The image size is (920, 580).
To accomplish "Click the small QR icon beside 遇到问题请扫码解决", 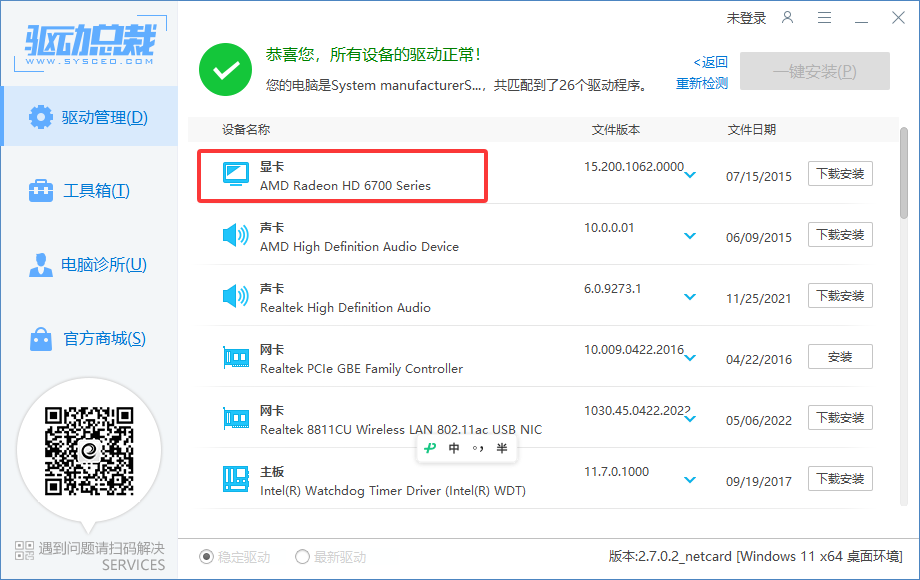I will coord(25,550).
